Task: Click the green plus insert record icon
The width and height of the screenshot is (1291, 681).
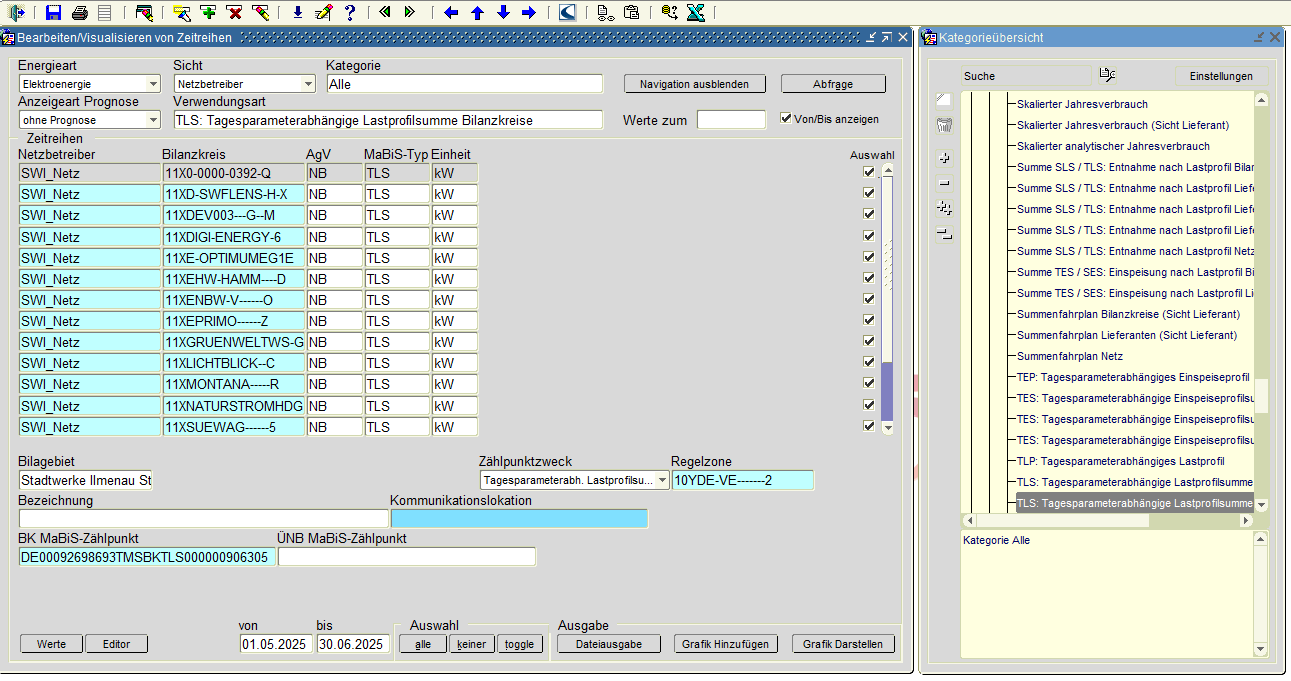Action: point(208,13)
